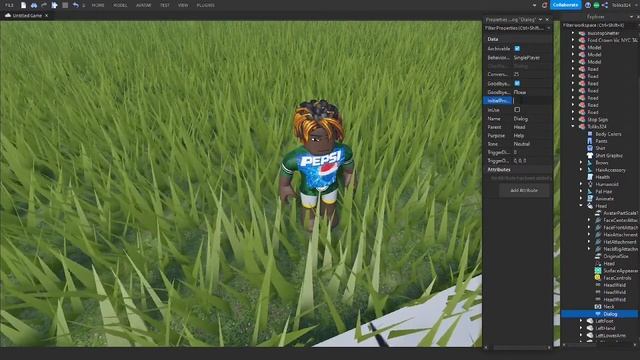Expand the LeftHand node
The image size is (640, 360).
(581, 328)
